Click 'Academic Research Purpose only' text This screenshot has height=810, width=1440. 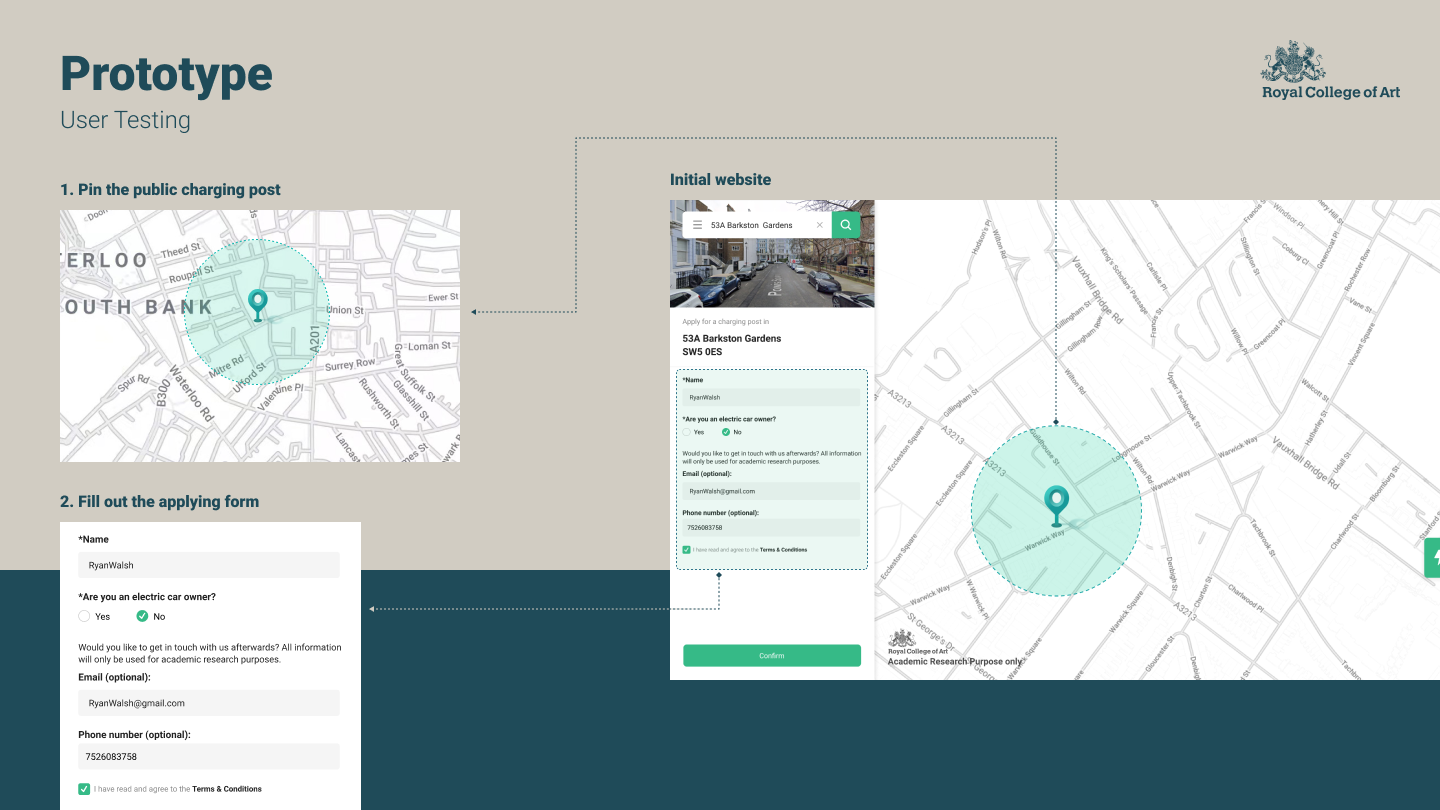(x=955, y=661)
